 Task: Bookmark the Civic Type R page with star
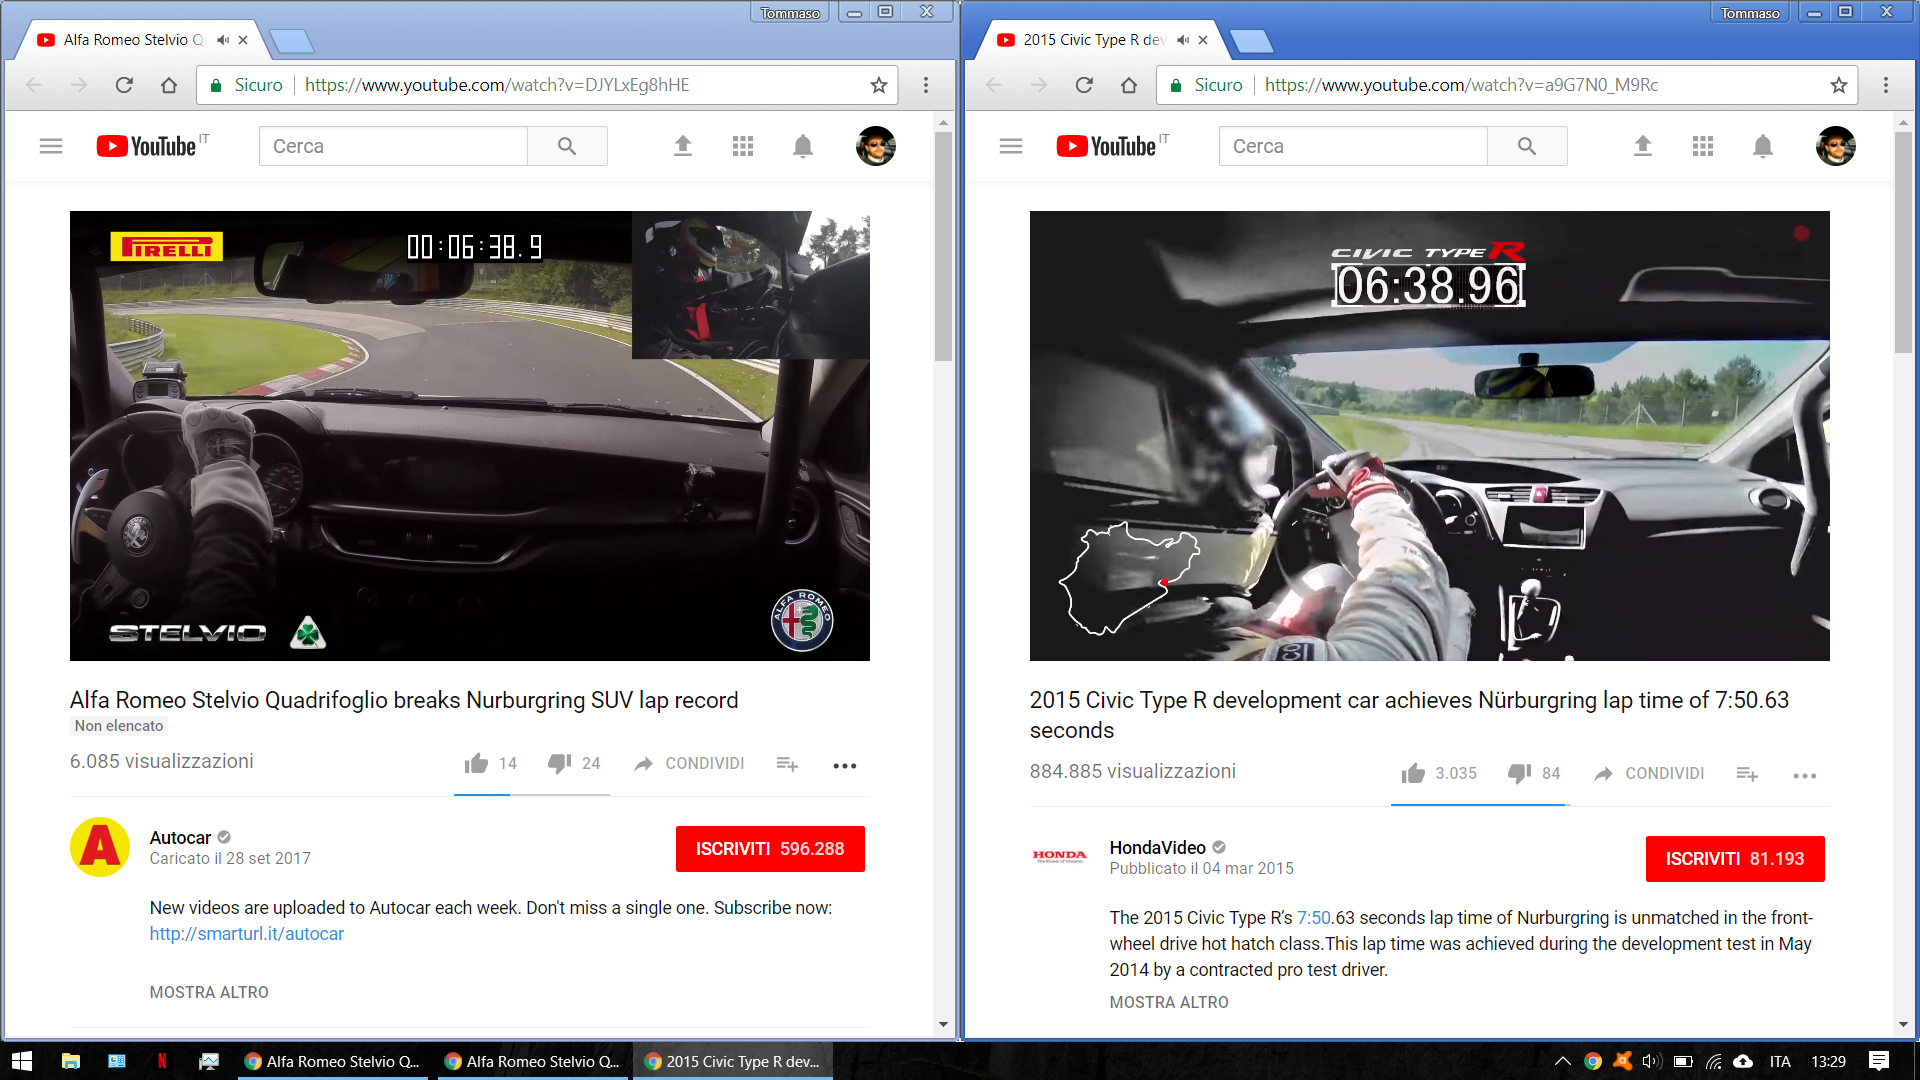click(1839, 85)
